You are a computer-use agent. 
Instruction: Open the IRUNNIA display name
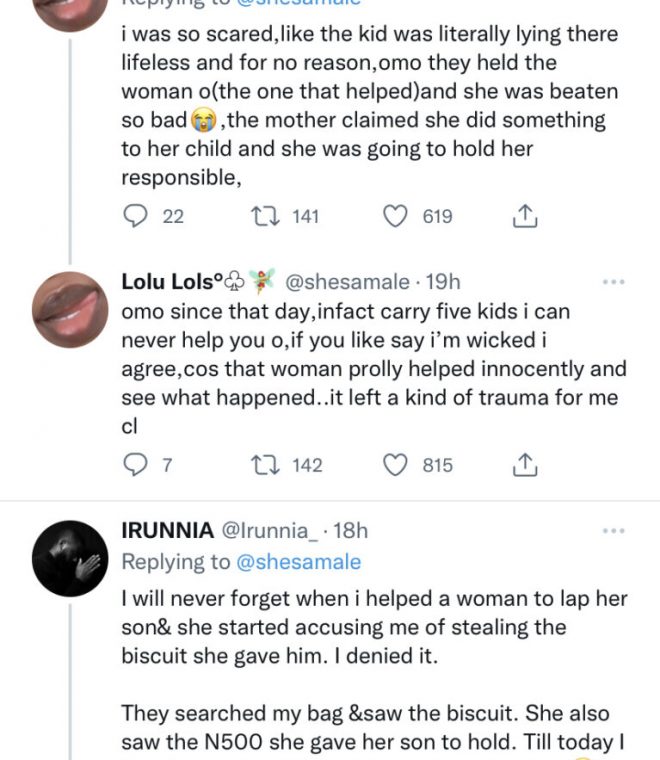(167, 530)
